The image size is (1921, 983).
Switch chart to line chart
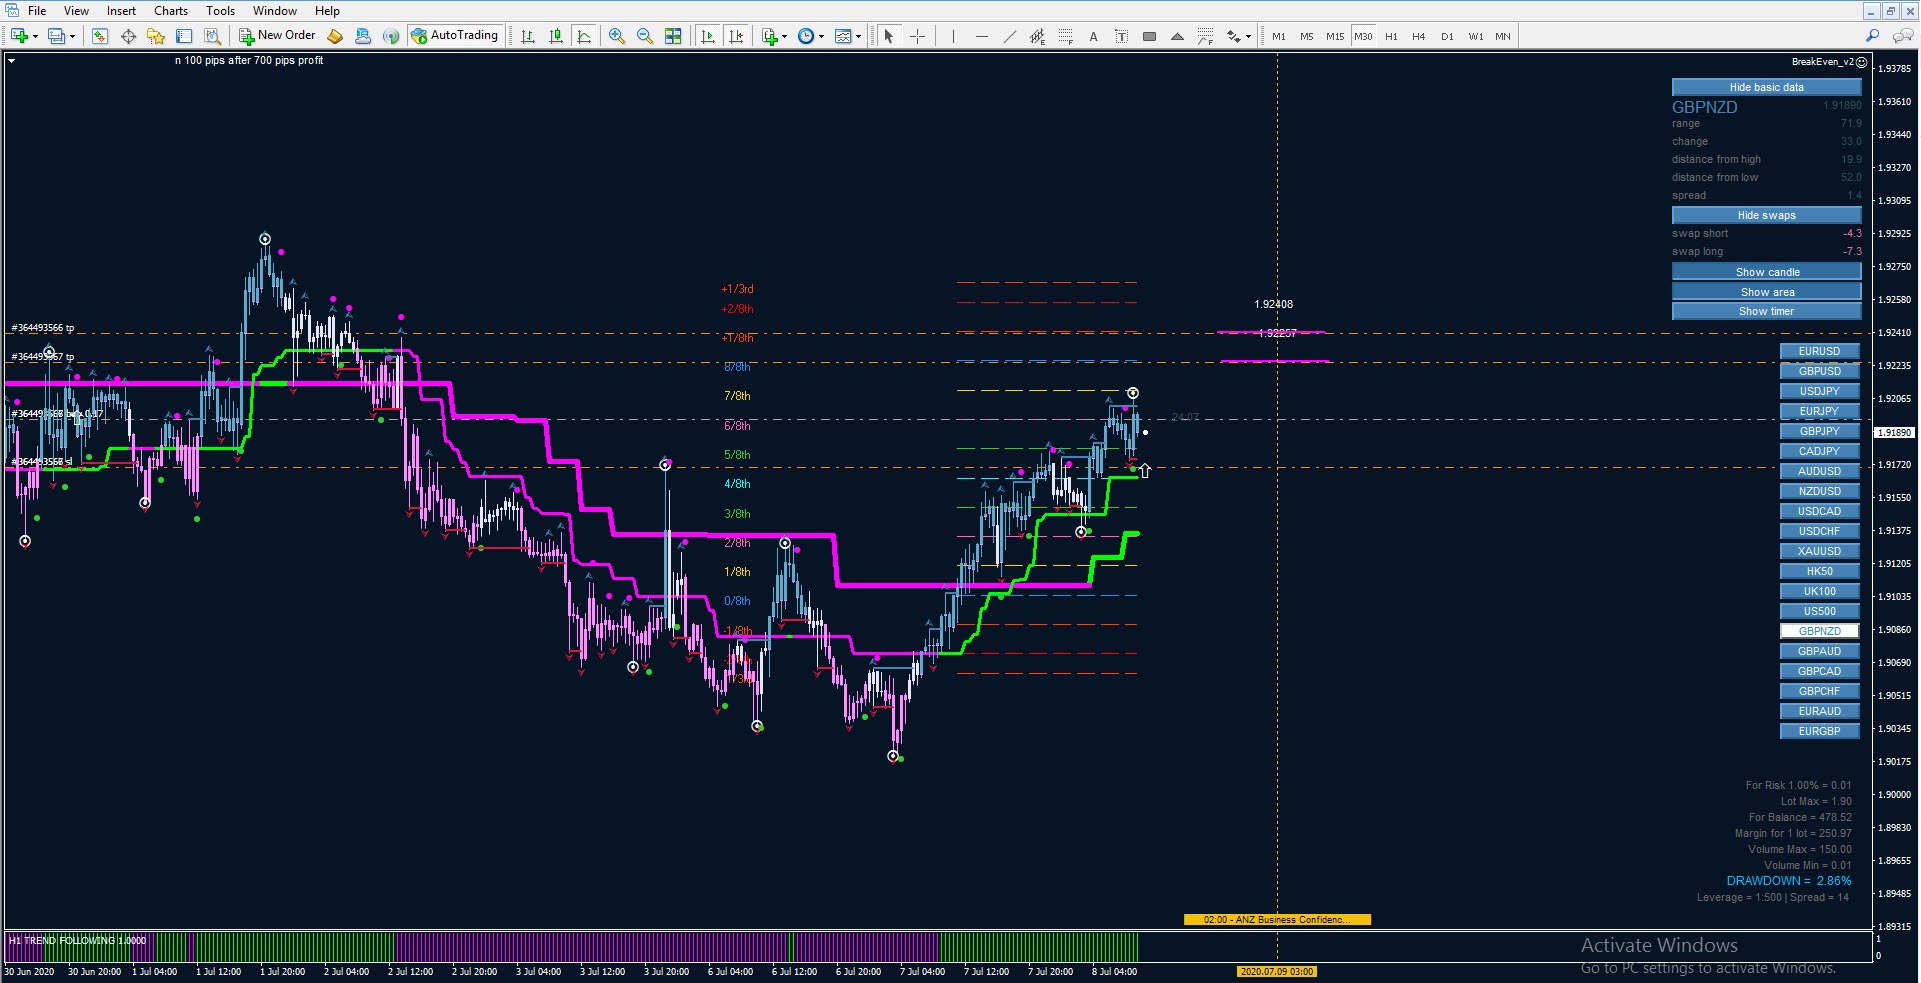tap(584, 36)
